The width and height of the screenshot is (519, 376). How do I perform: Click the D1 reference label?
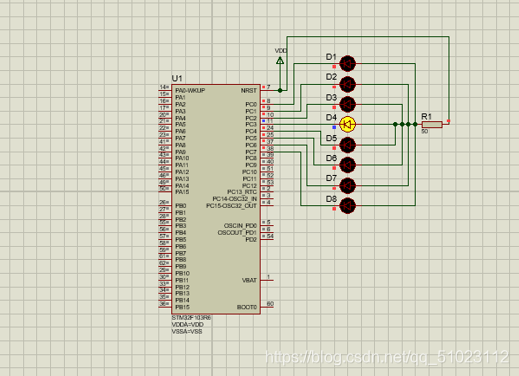(x=331, y=57)
